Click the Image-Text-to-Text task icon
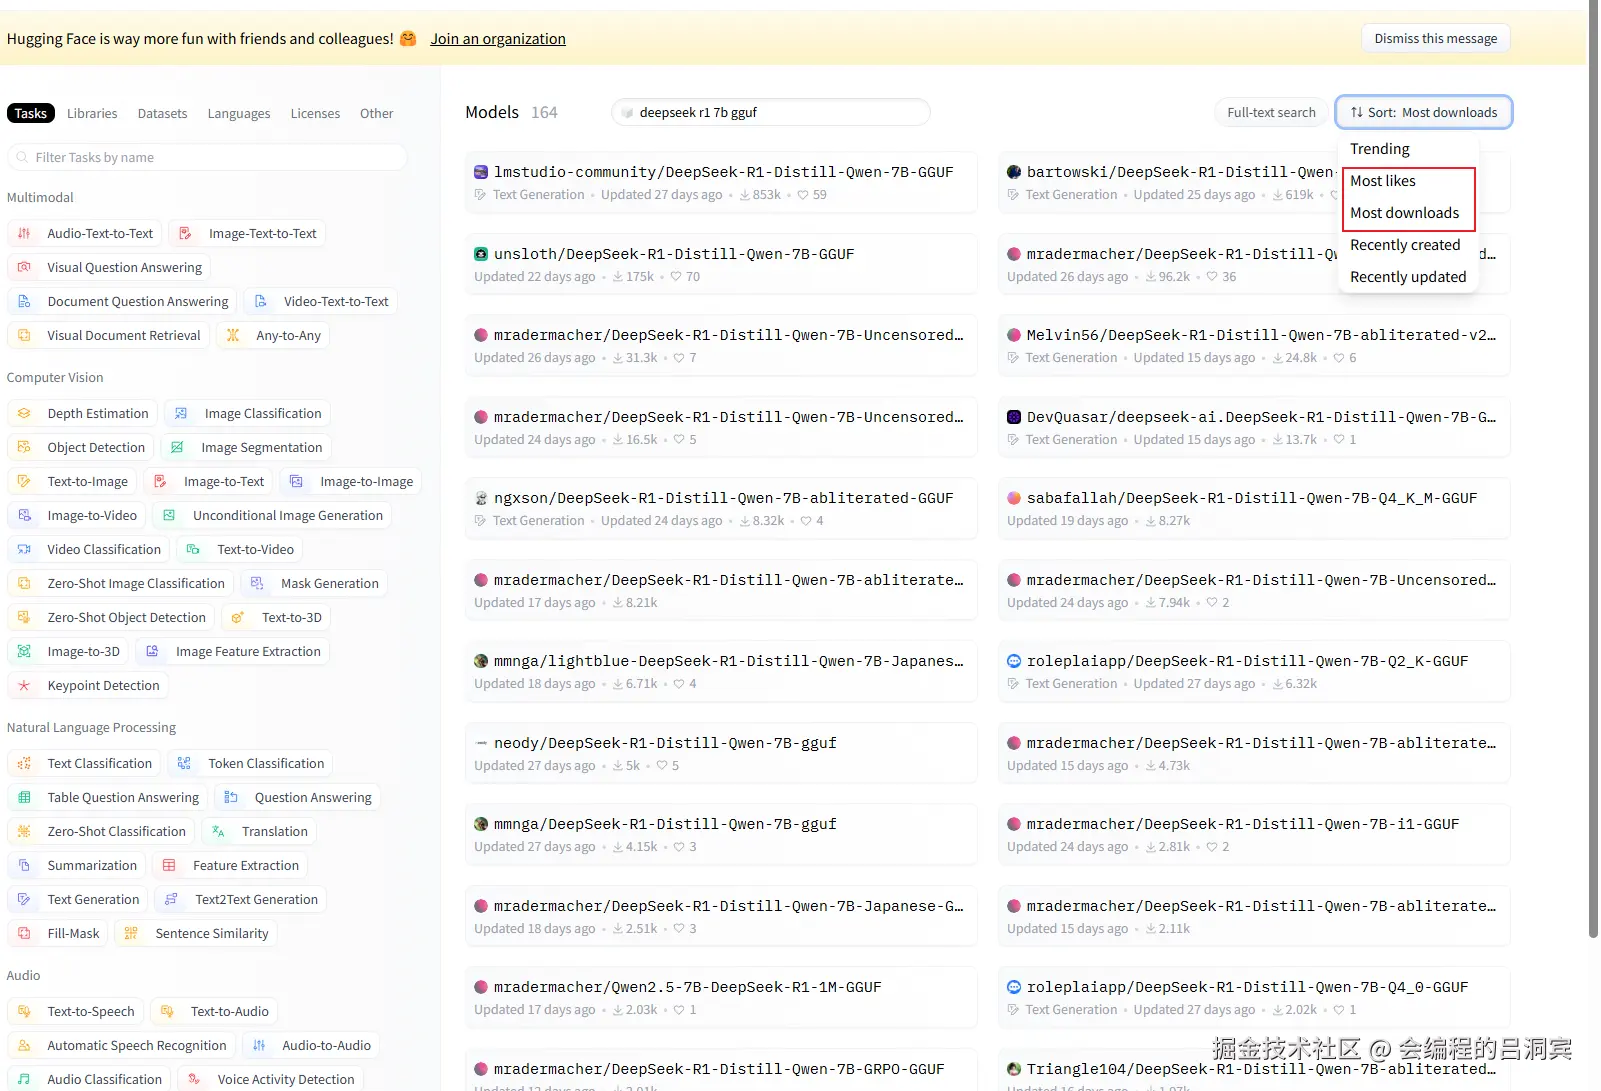 [185, 234]
